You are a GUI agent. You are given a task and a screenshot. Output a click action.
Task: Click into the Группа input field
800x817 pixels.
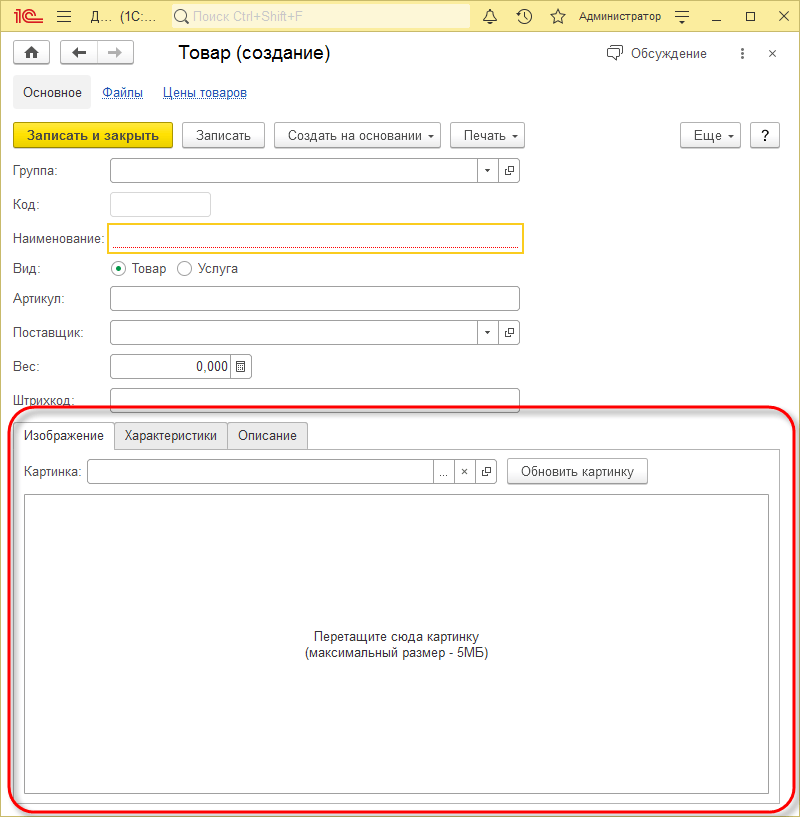(x=294, y=170)
